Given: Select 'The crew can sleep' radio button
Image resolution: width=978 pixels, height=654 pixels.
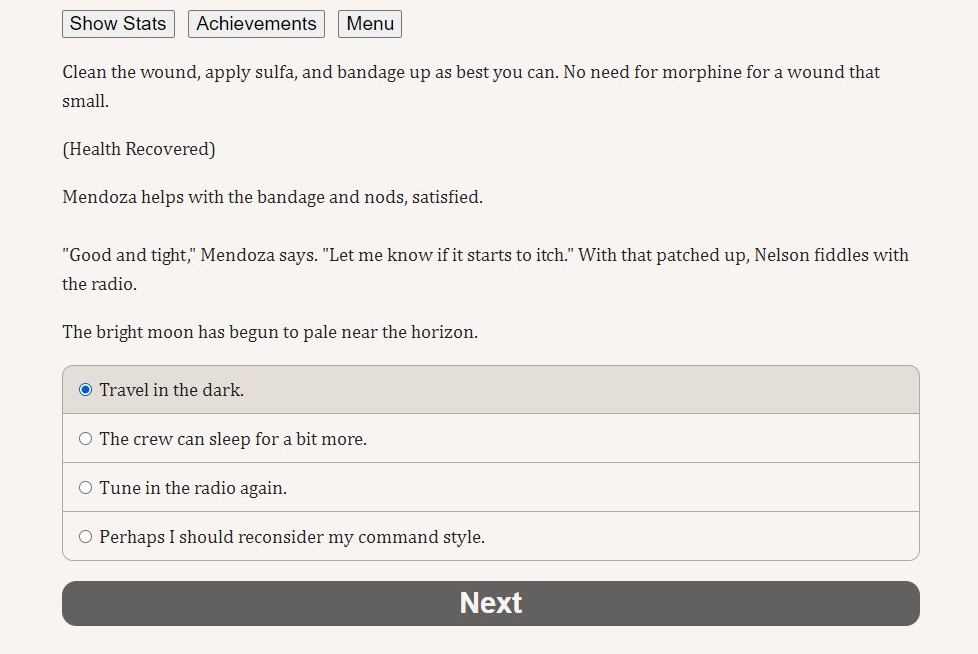Looking at the screenshot, I should point(85,439).
